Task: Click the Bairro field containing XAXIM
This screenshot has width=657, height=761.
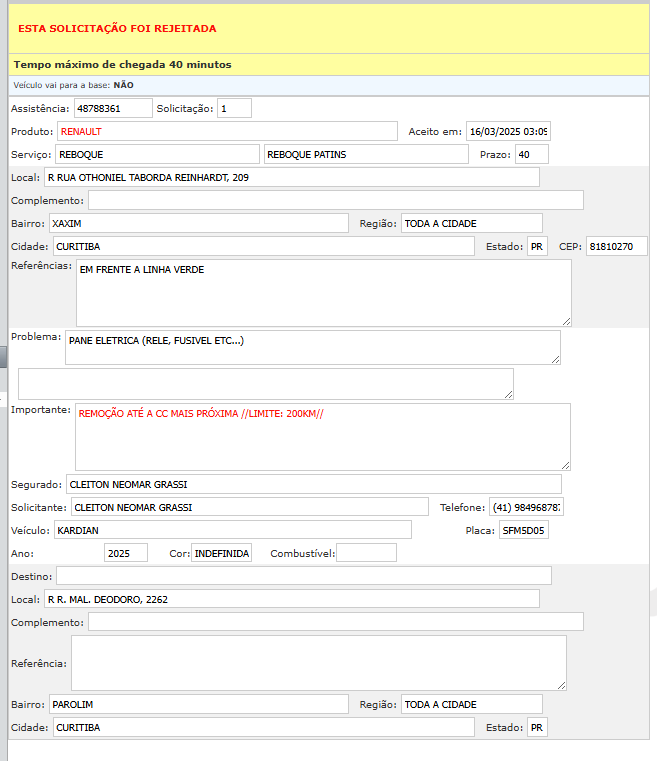Action: [x=198, y=224]
